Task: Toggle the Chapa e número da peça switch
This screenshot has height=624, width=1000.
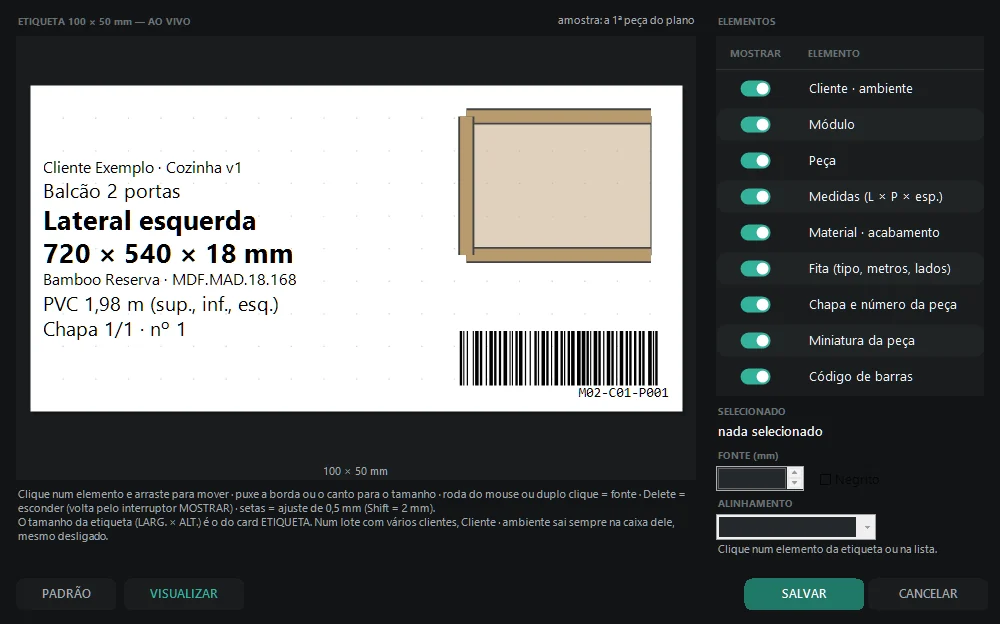Action: pos(755,304)
